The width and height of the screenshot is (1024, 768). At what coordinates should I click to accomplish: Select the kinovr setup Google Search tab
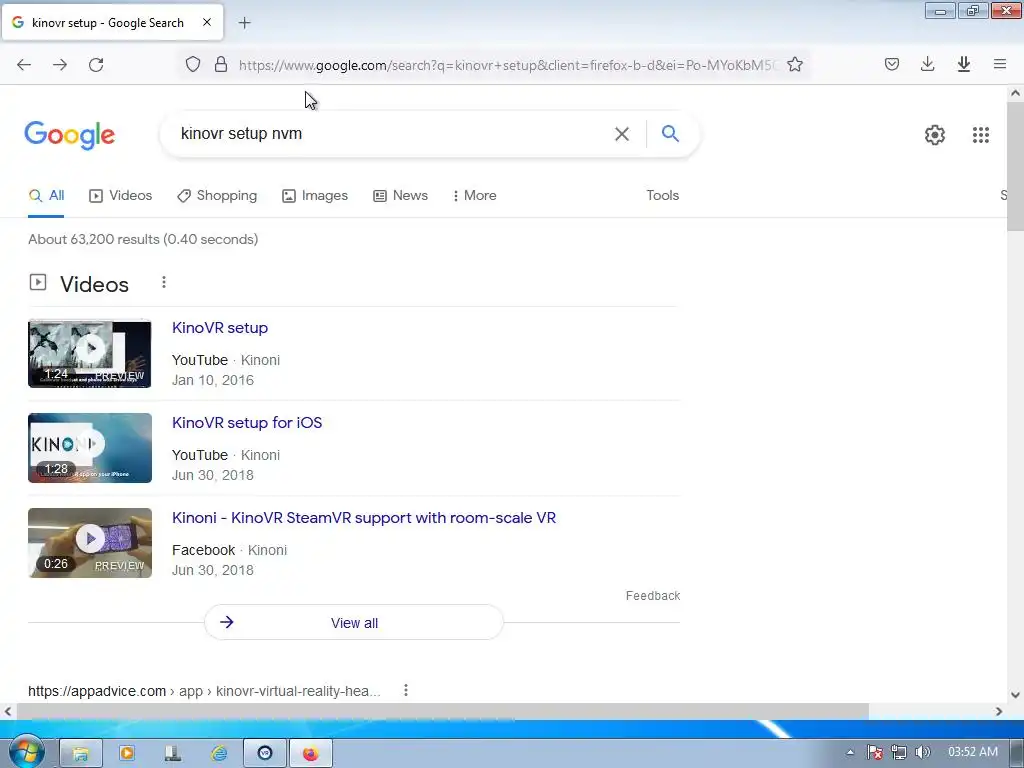tap(112, 22)
